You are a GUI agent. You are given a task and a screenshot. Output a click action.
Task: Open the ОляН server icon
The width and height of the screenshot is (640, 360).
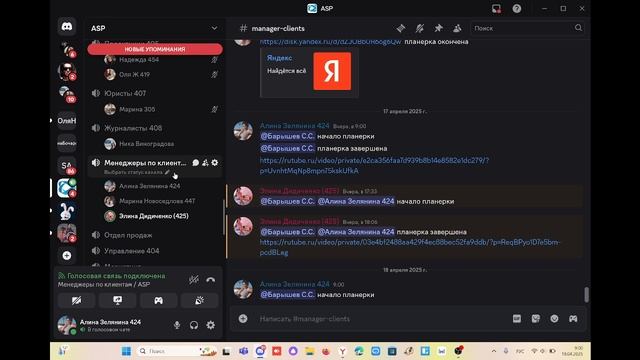[x=67, y=121]
